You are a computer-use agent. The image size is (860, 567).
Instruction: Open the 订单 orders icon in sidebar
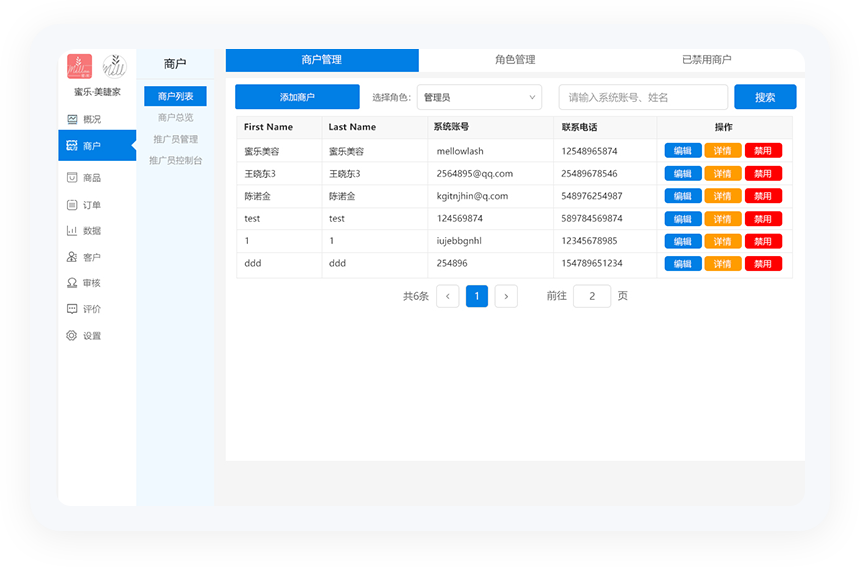click(x=72, y=205)
